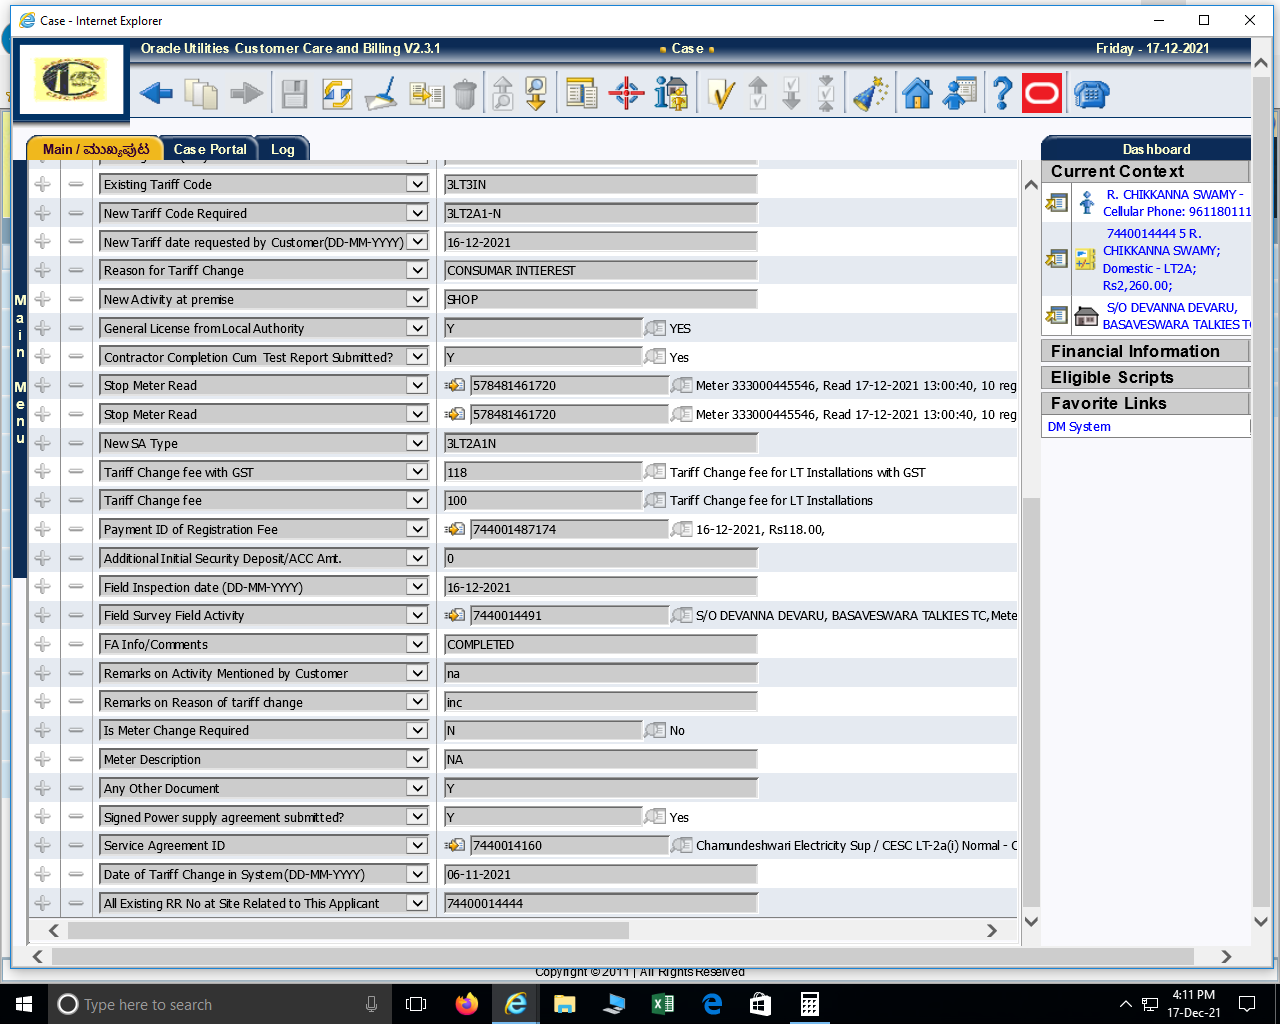Image resolution: width=1280 pixels, height=1024 pixels.
Task: Click the Delete trash can icon
Action: click(465, 95)
